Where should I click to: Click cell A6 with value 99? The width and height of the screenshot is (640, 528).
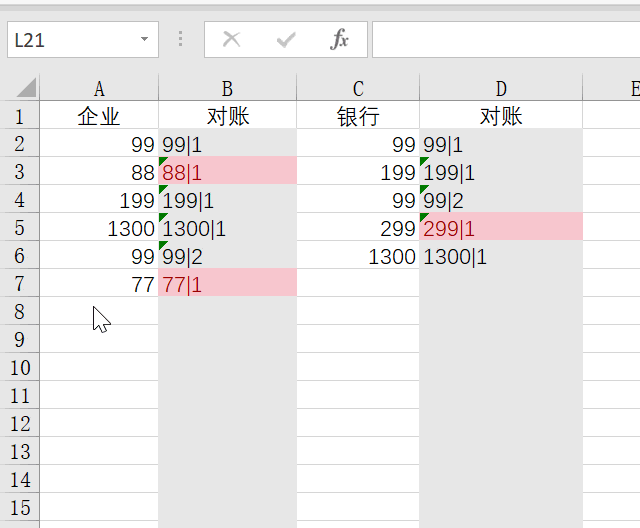coord(99,255)
